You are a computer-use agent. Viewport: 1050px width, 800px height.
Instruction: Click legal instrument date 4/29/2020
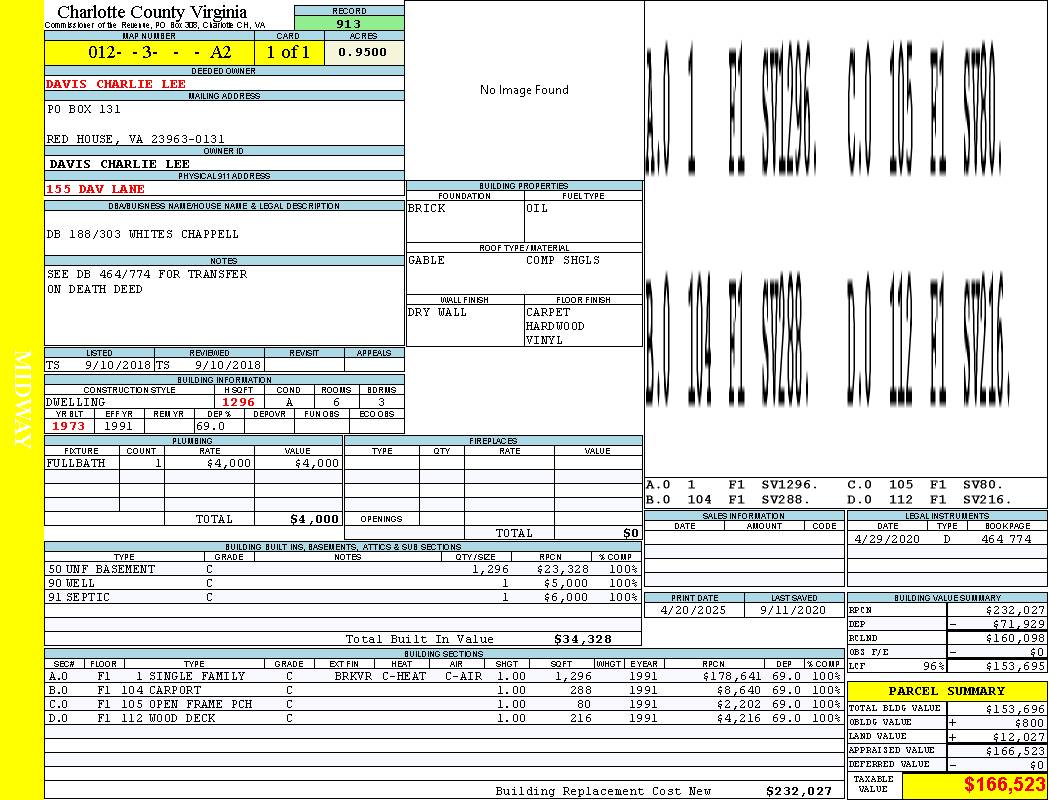[x=888, y=539]
